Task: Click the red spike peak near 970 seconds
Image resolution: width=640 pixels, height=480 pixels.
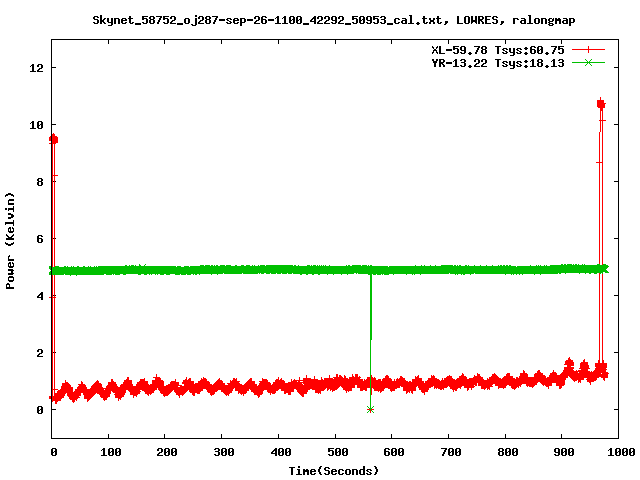Action: (x=601, y=104)
